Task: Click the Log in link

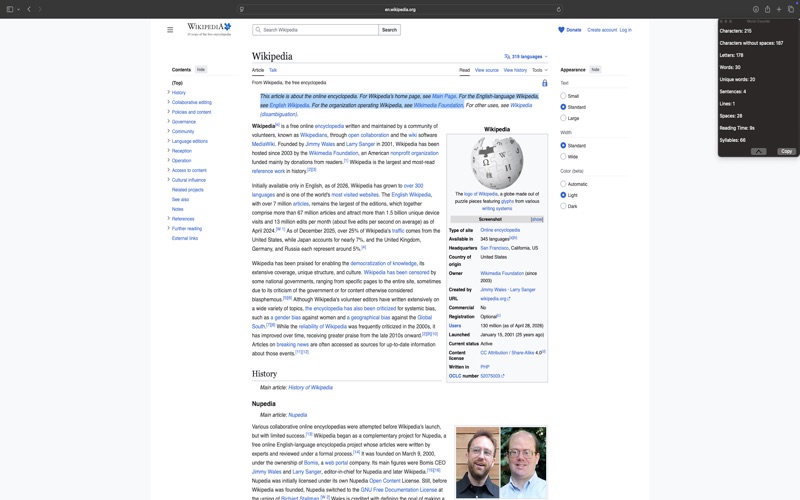Action: (626, 30)
